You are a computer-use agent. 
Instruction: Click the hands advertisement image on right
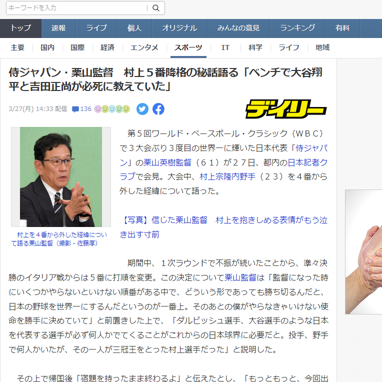364,252
